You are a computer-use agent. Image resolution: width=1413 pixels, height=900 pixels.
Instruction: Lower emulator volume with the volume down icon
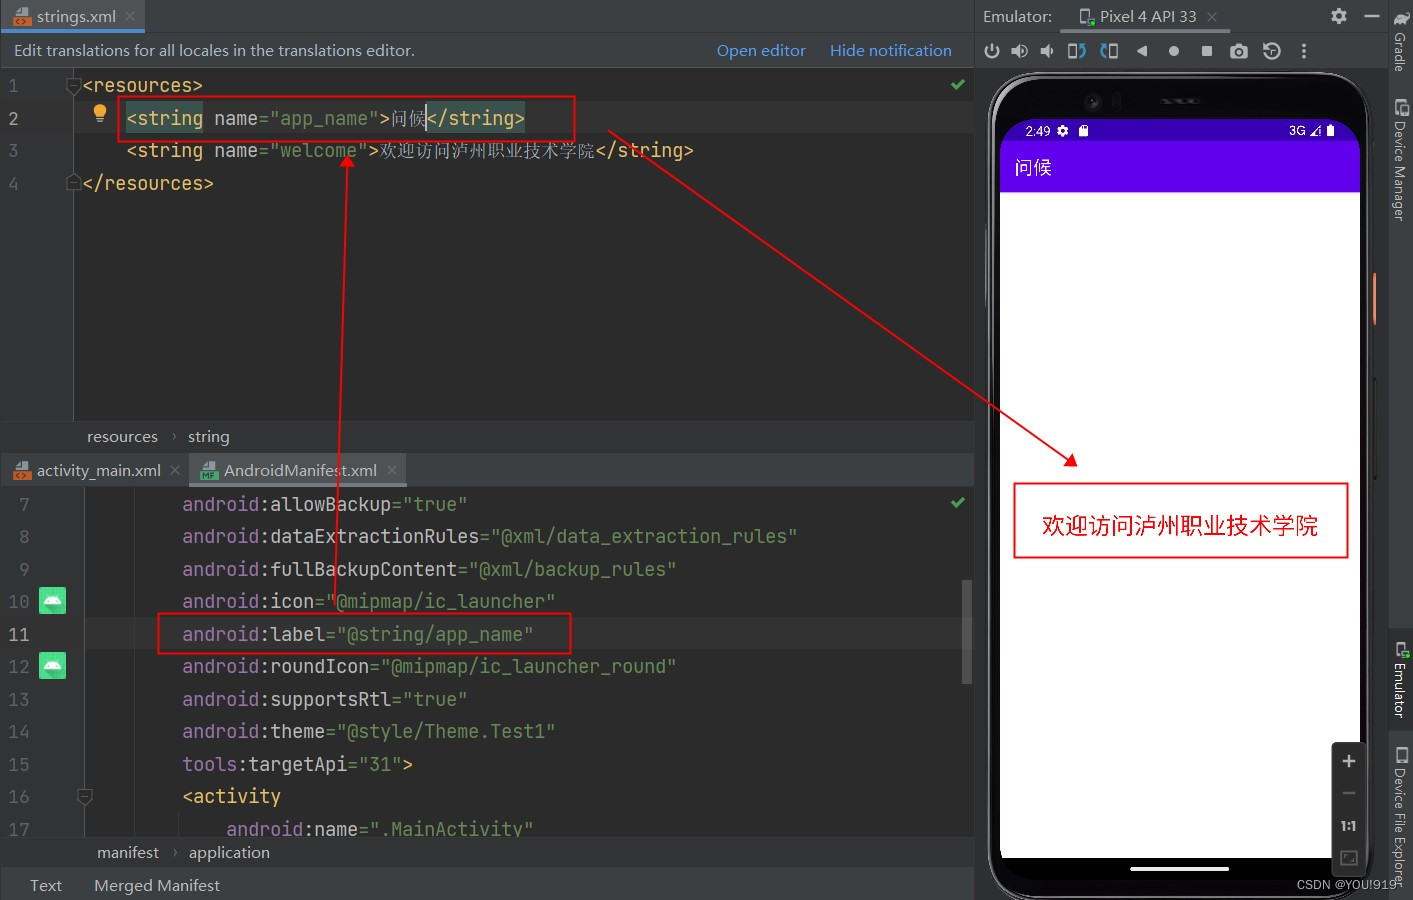tap(1047, 51)
